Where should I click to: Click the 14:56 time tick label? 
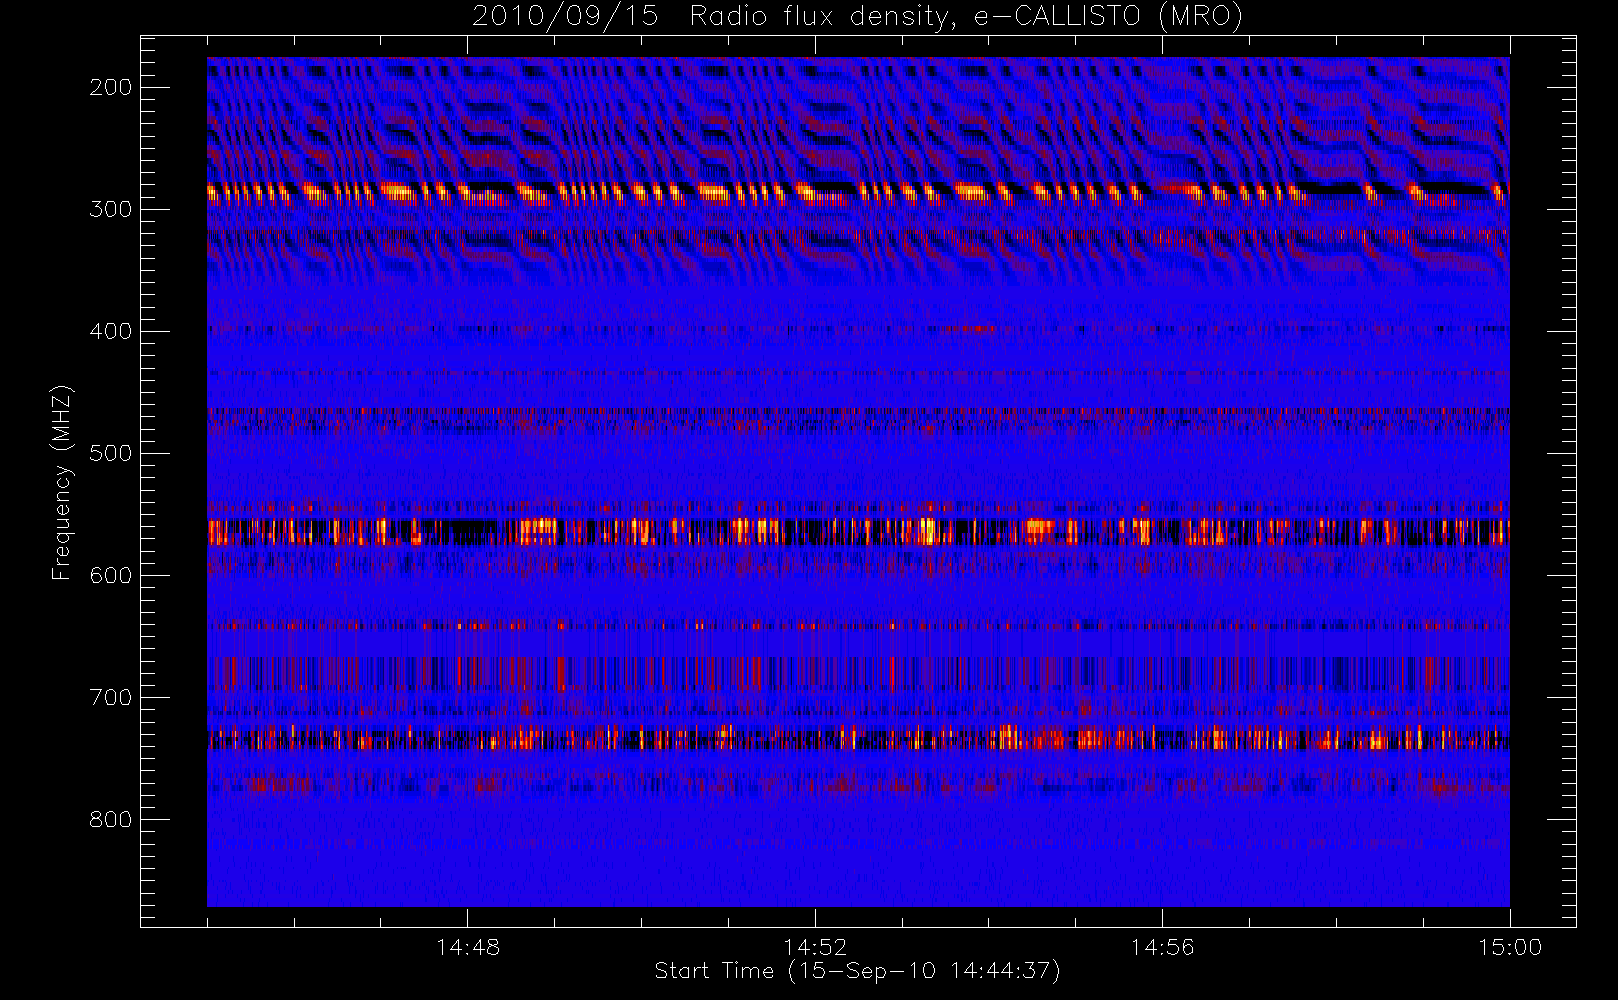(x=1162, y=947)
